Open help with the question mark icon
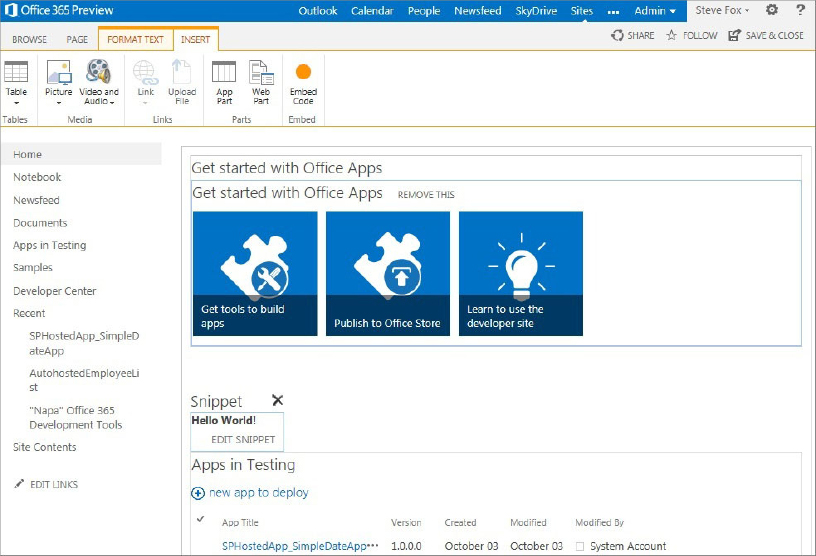816x556 pixels. point(800,9)
